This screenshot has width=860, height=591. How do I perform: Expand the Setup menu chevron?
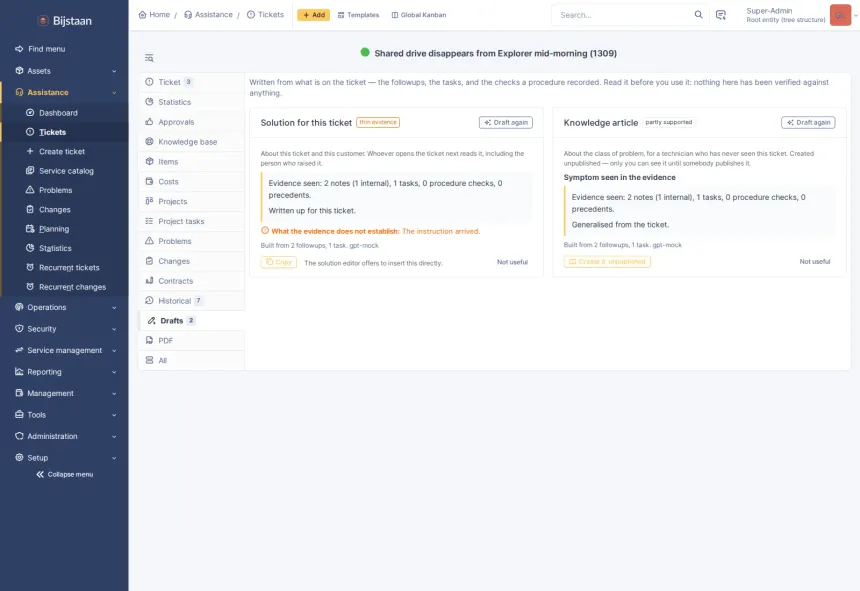[x=114, y=458]
